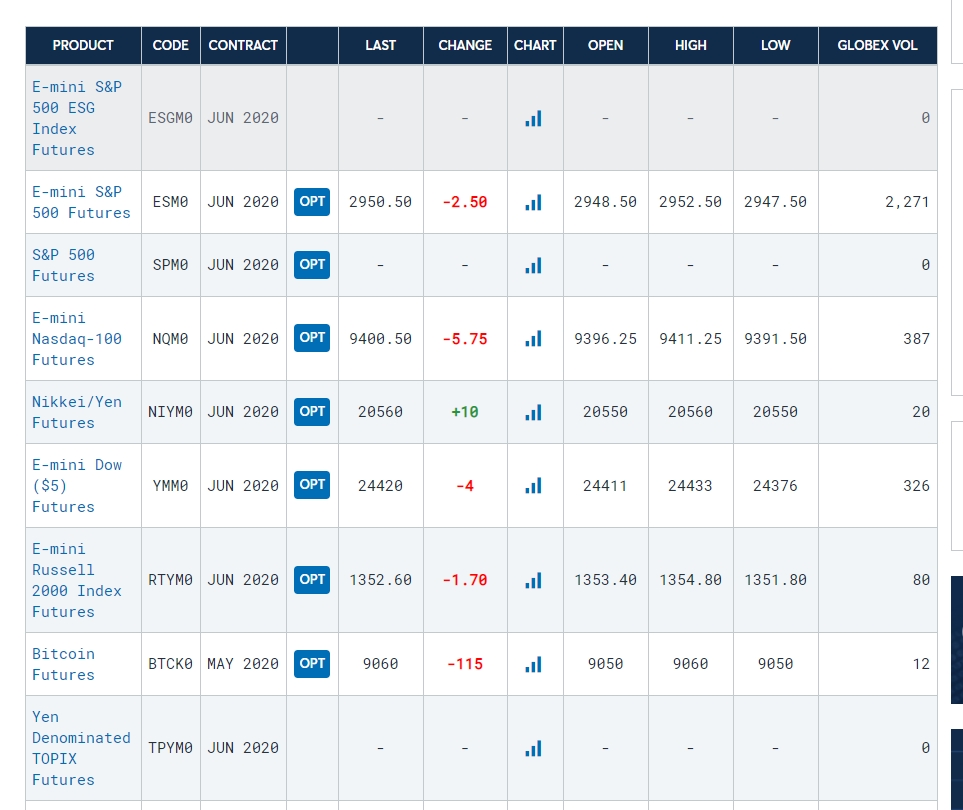This screenshot has height=810, width=963.
Task: Open chart icon for E-mini S&P 500 ESG
Action: (533, 118)
